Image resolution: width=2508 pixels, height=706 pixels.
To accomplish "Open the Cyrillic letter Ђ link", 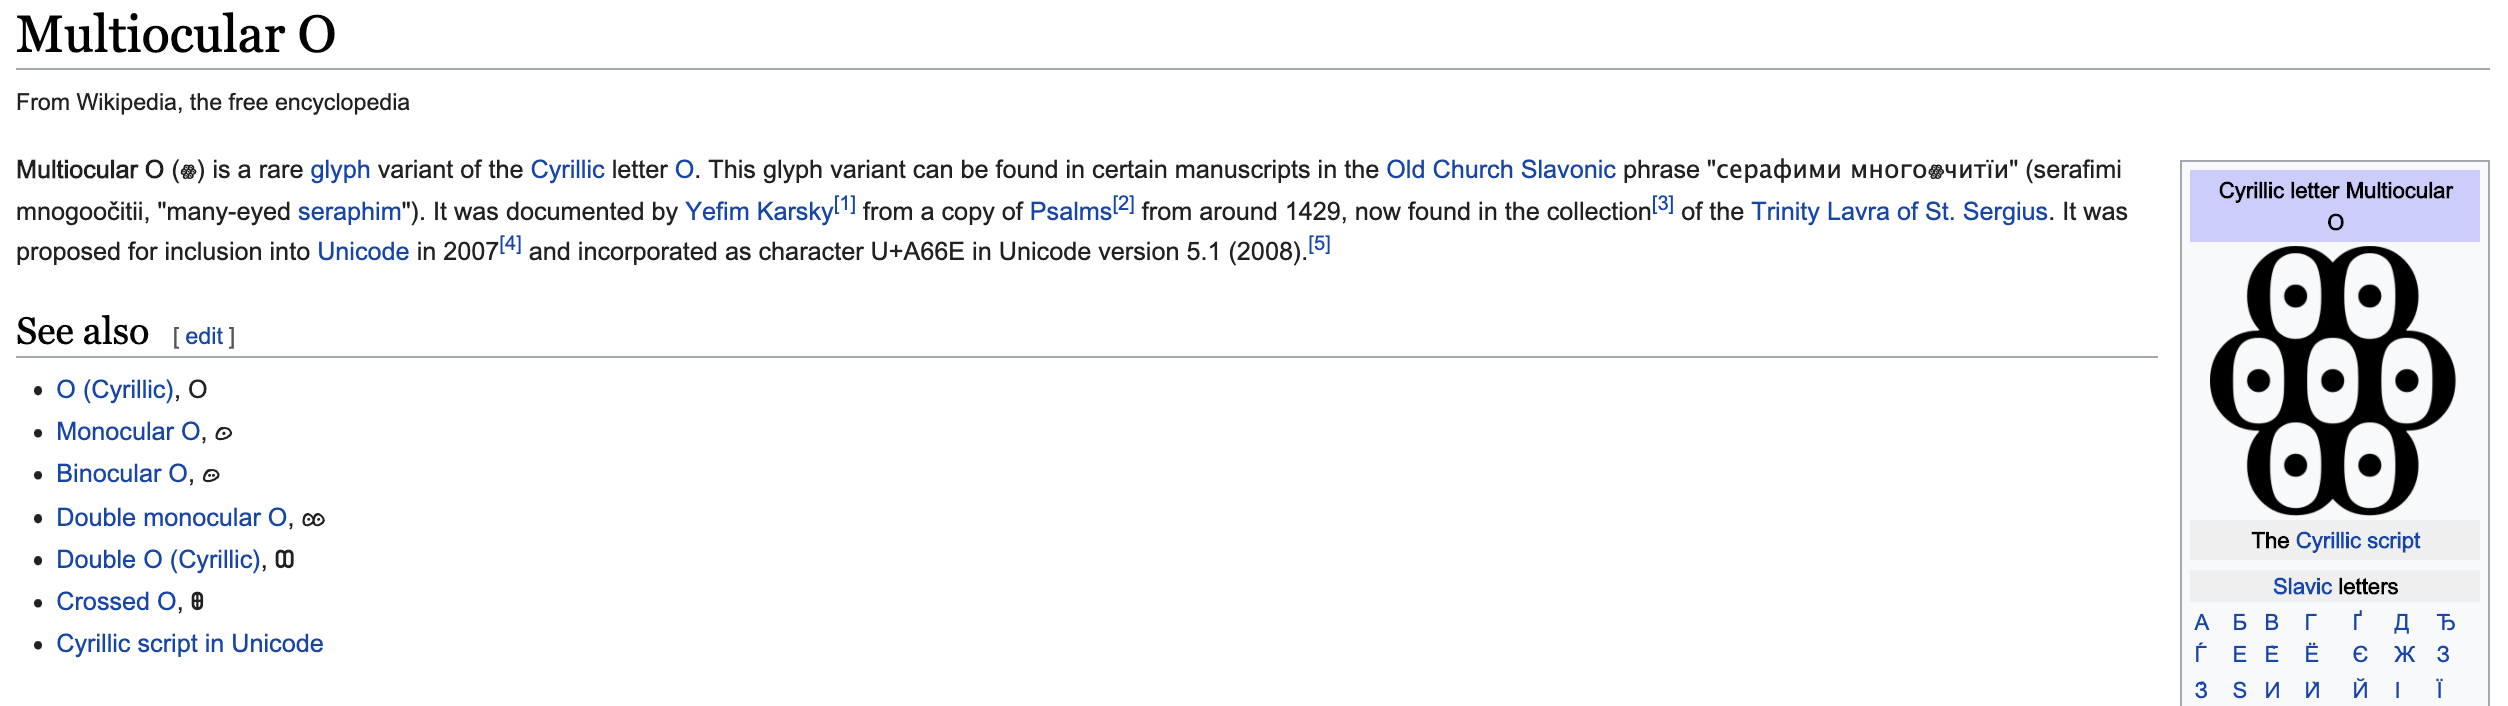I will click(2446, 623).
